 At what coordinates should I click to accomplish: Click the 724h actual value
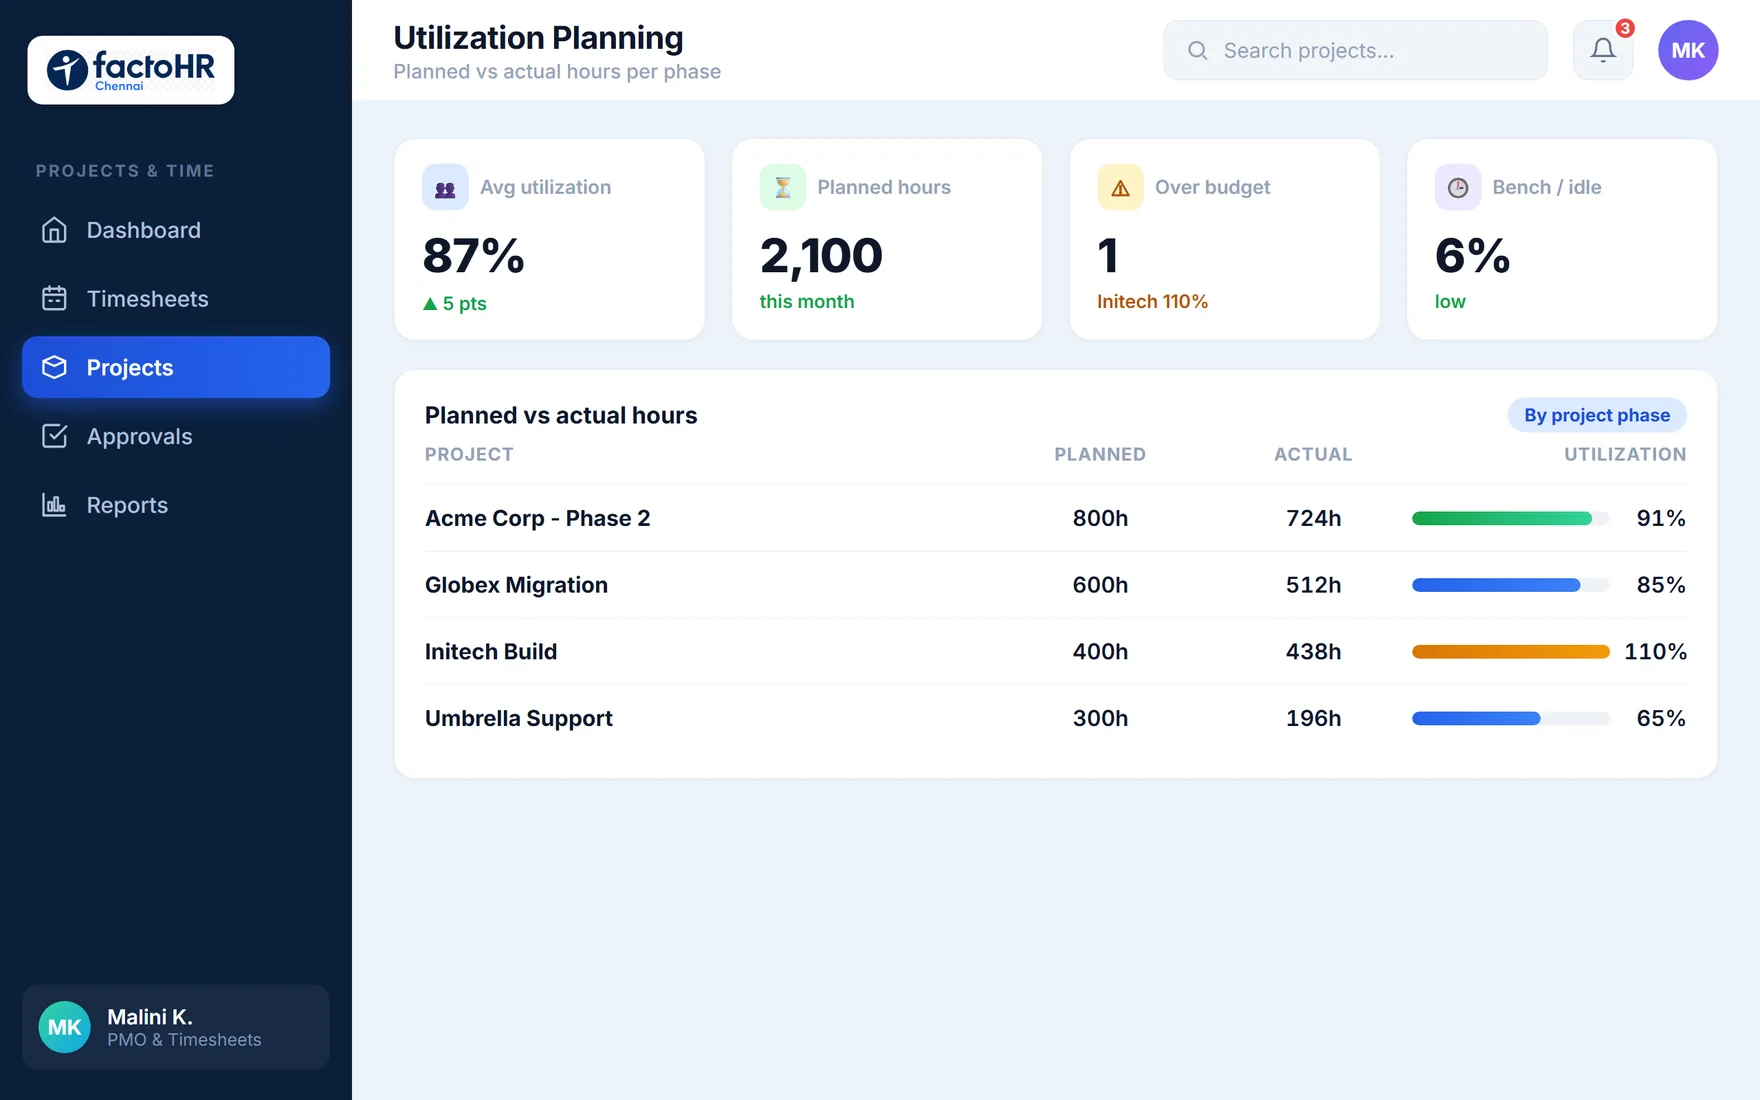pos(1313,518)
